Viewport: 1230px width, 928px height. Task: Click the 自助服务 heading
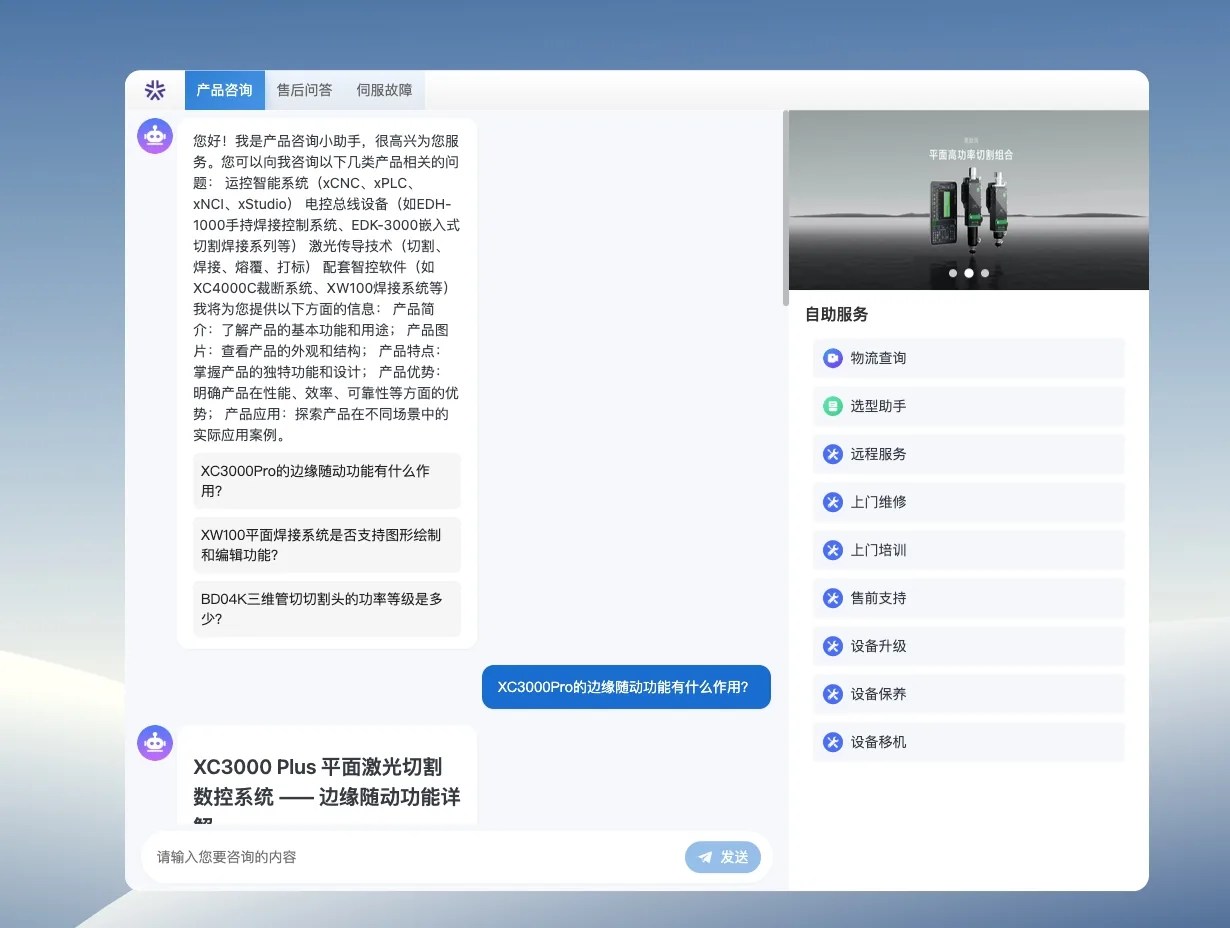837,314
